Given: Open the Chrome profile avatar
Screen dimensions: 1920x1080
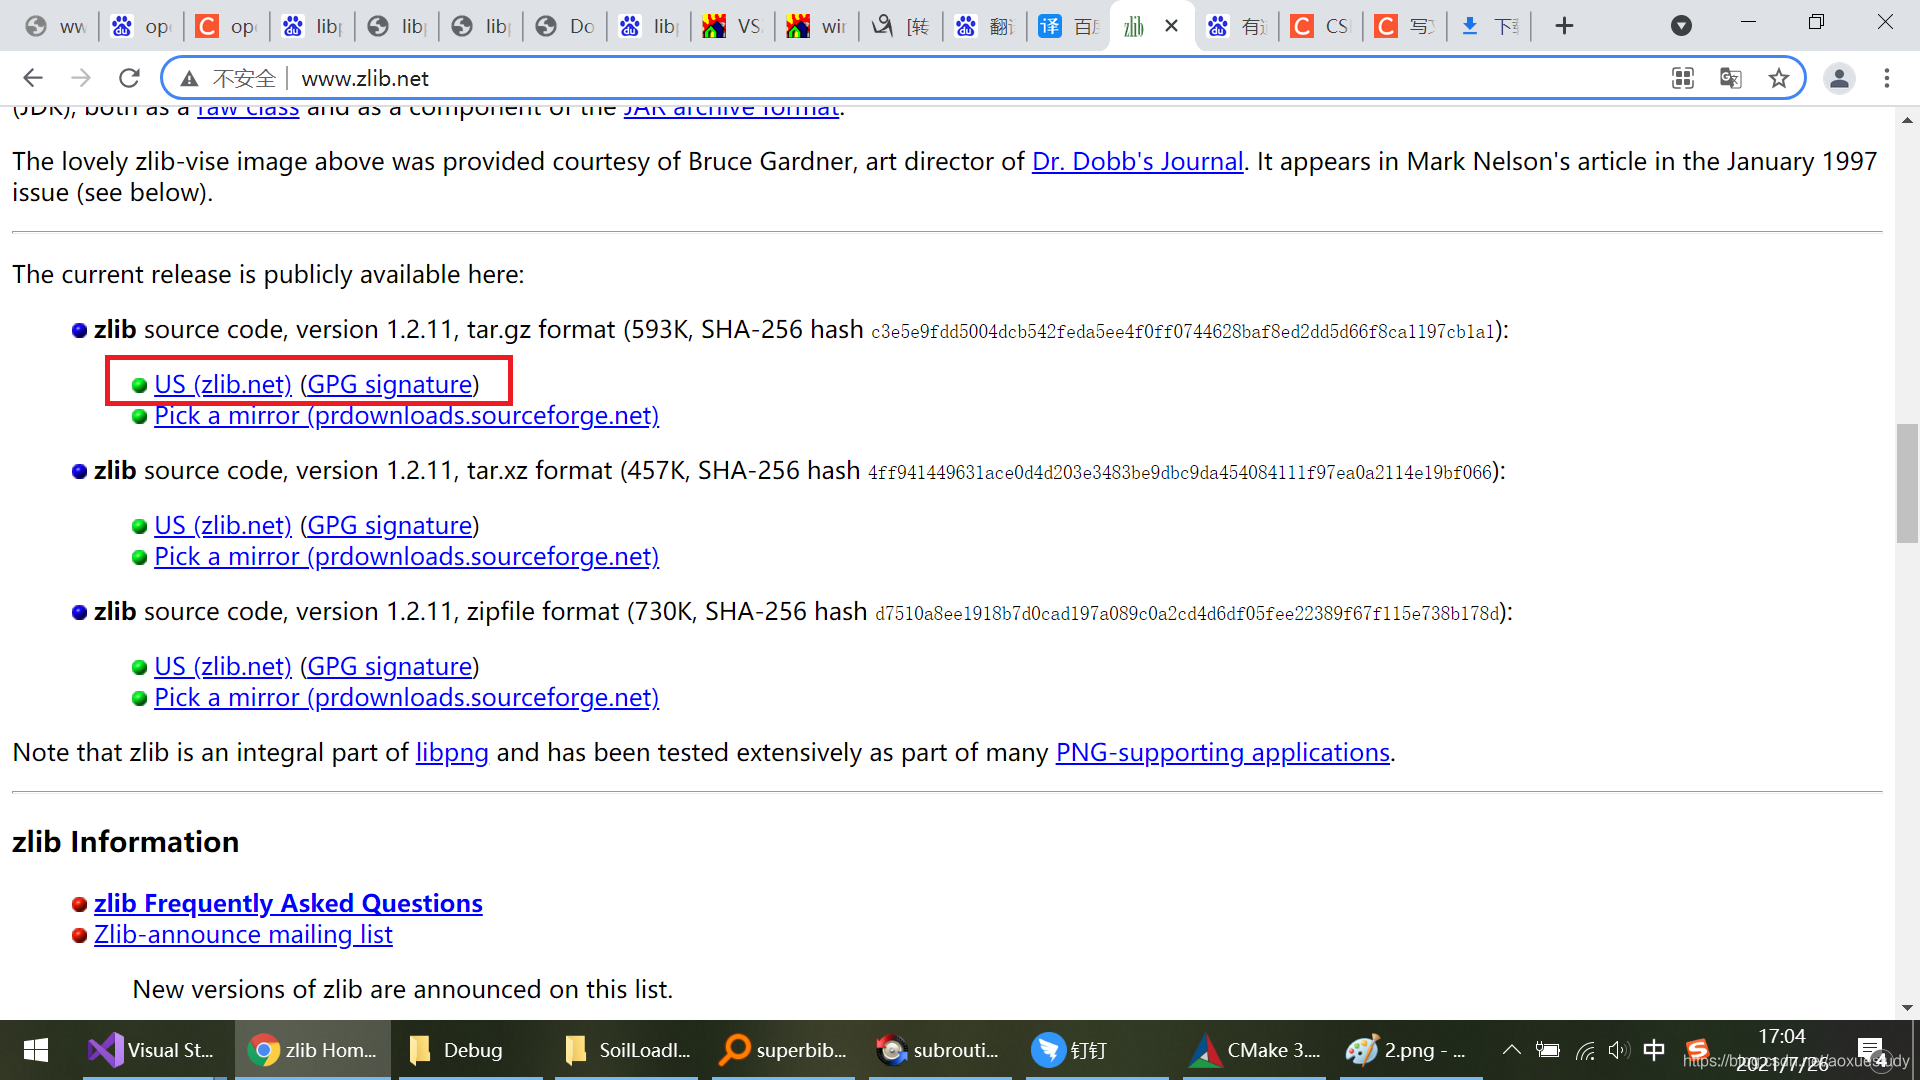Looking at the screenshot, I should [x=1838, y=78].
